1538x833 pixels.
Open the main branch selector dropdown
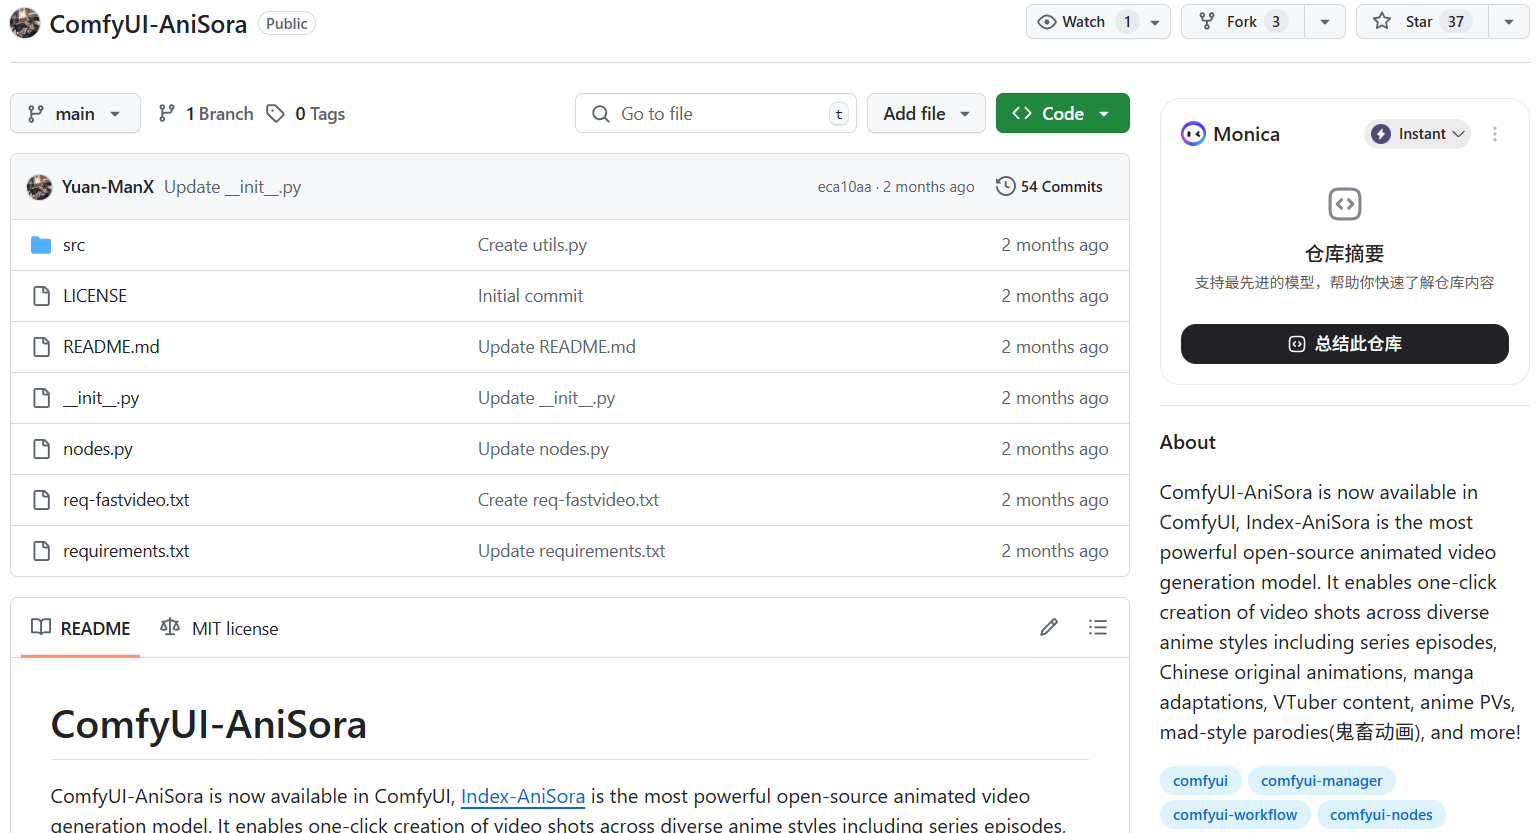click(75, 114)
